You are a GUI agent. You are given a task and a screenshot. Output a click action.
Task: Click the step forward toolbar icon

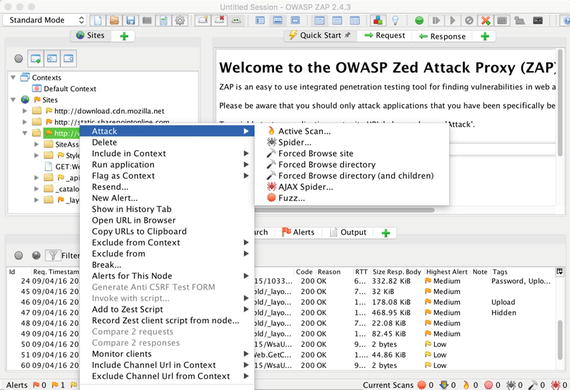click(436, 20)
